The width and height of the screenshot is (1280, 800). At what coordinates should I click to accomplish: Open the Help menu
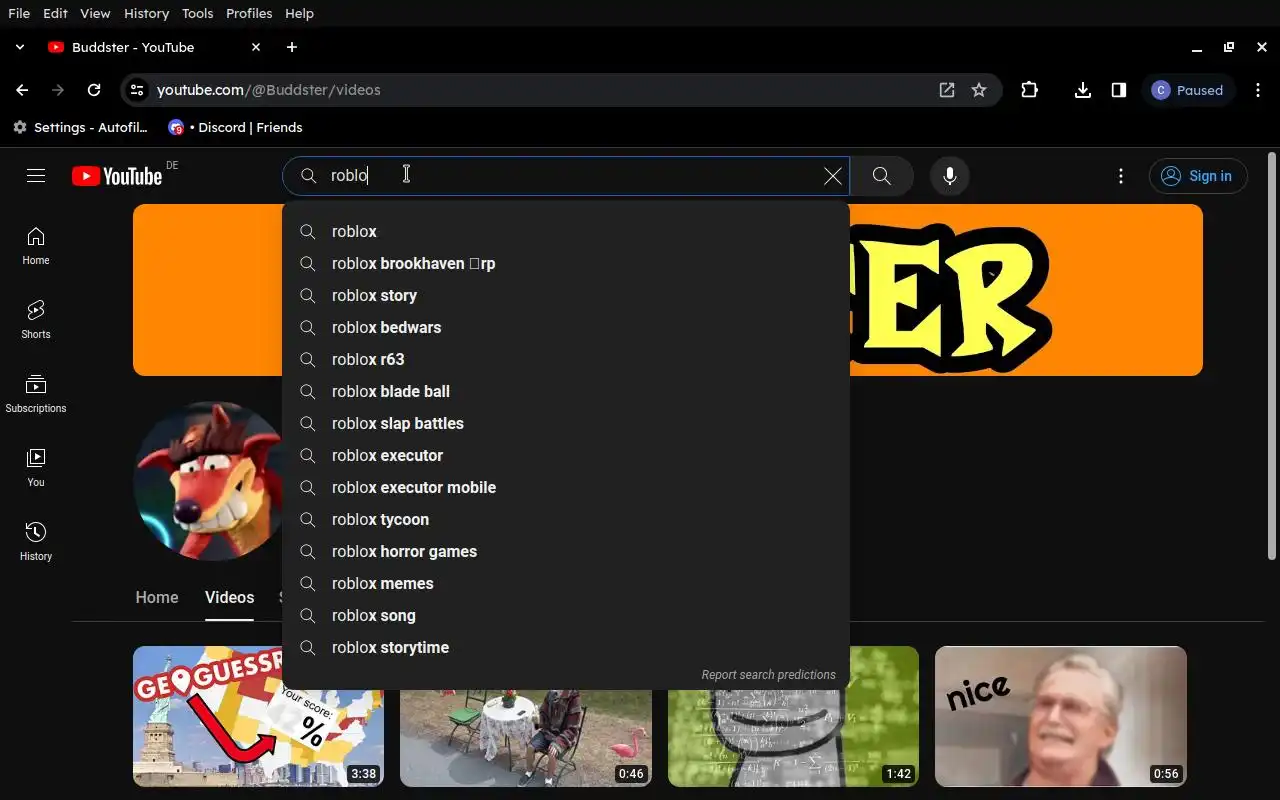click(x=299, y=13)
